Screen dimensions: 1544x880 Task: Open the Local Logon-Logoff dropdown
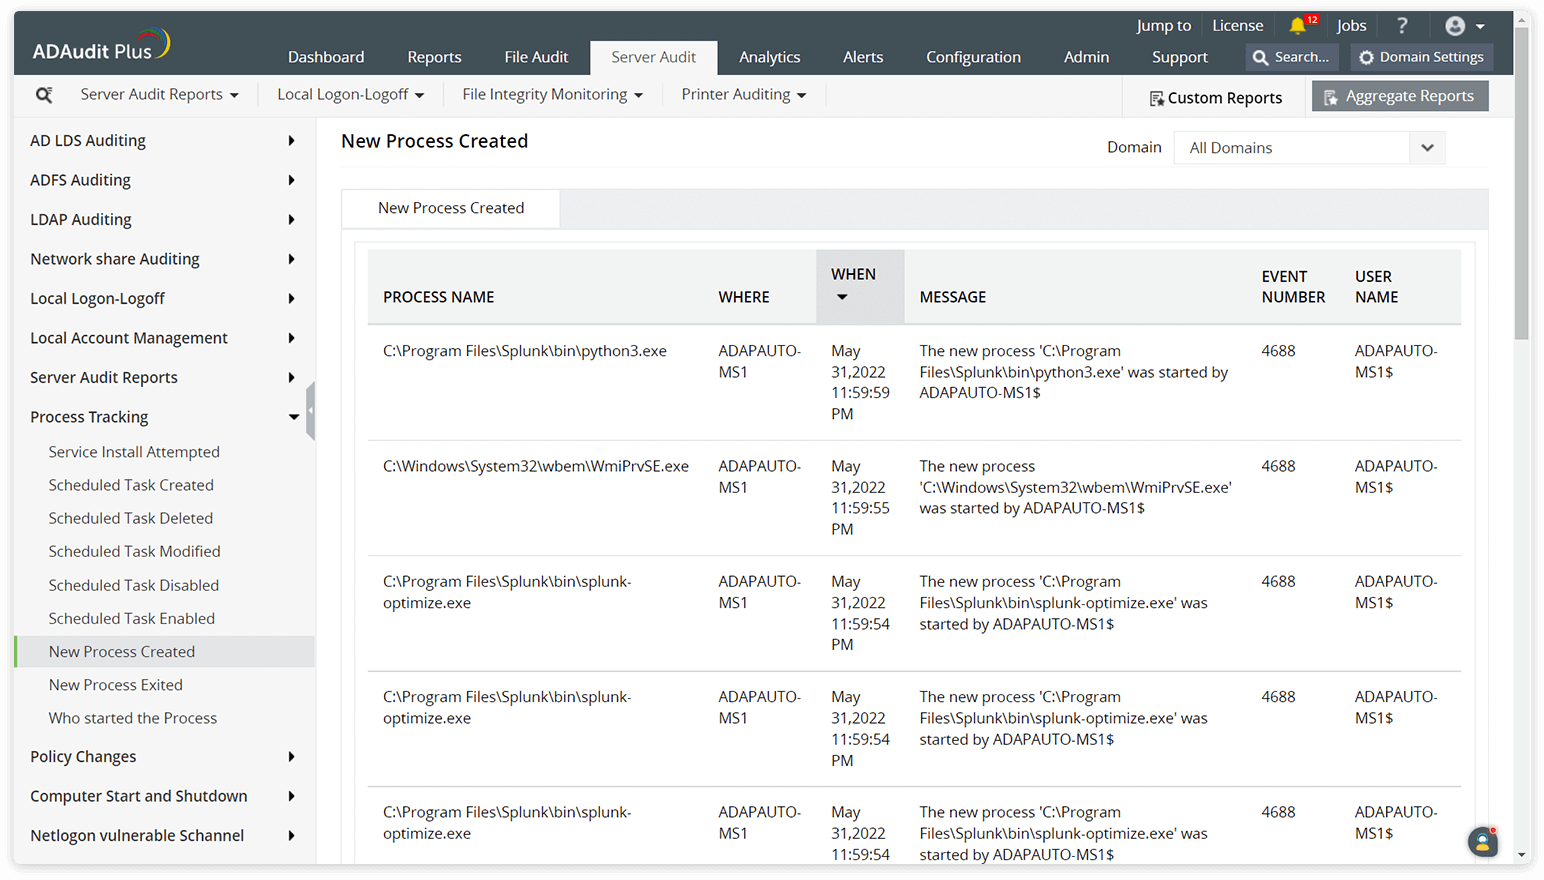pyautogui.click(x=349, y=93)
